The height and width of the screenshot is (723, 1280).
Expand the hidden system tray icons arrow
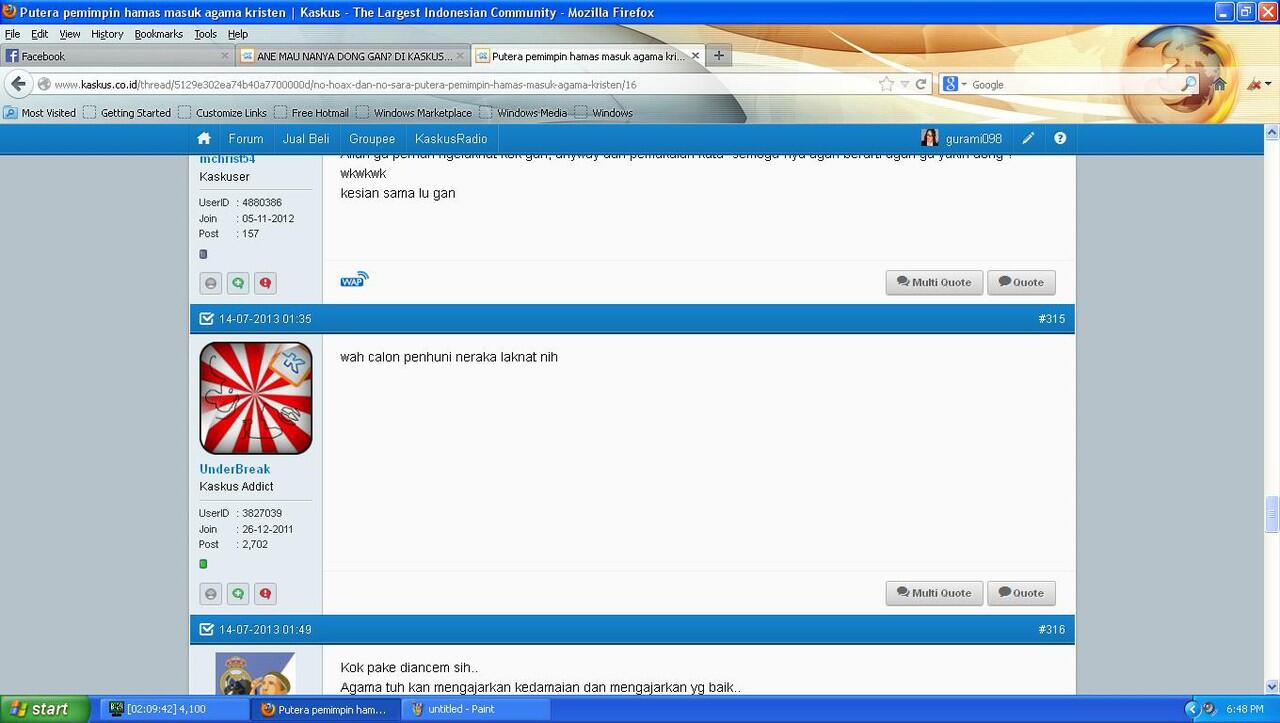point(1191,709)
